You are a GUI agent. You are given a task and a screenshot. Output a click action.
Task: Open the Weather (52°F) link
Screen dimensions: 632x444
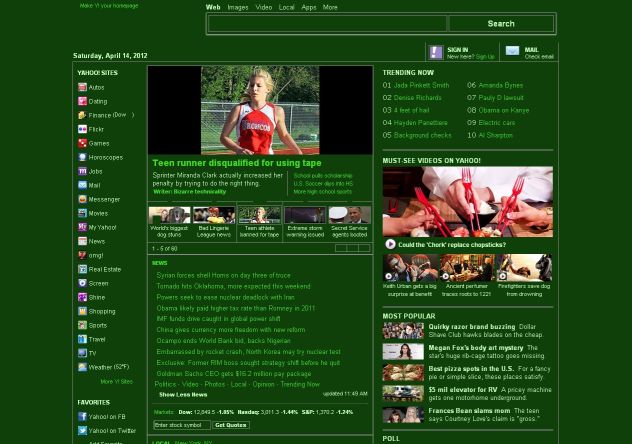tap(109, 367)
